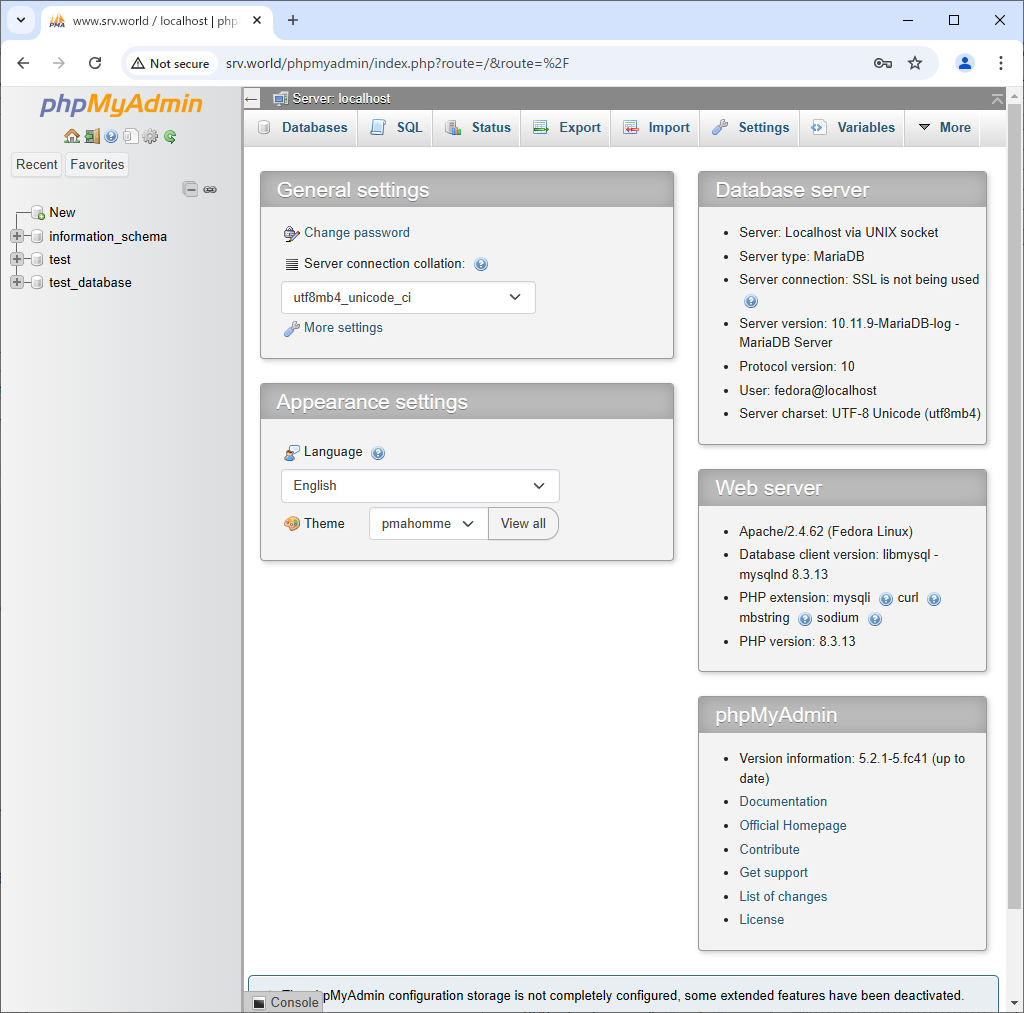The width and height of the screenshot is (1024, 1013).
Task: Open the Get support link
Action: tap(773, 873)
